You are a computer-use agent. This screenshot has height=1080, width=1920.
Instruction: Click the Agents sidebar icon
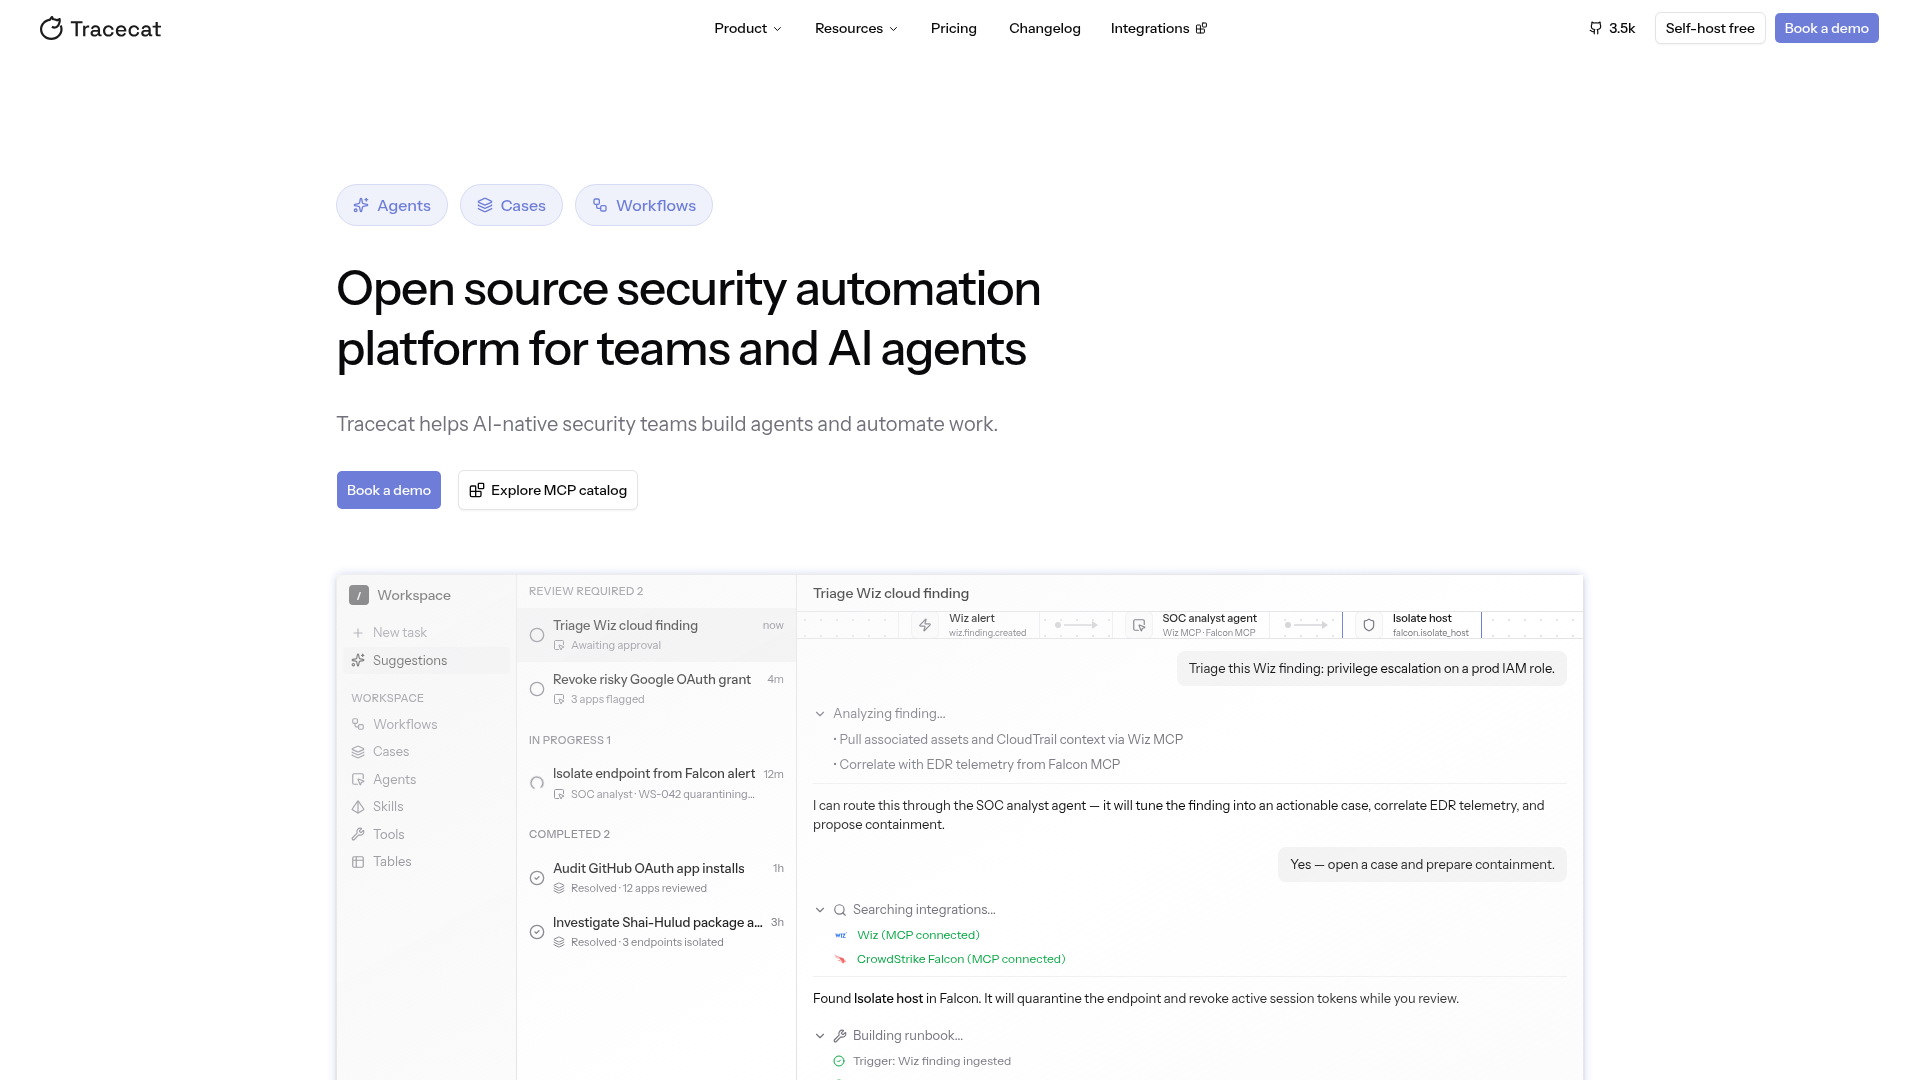(x=358, y=779)
